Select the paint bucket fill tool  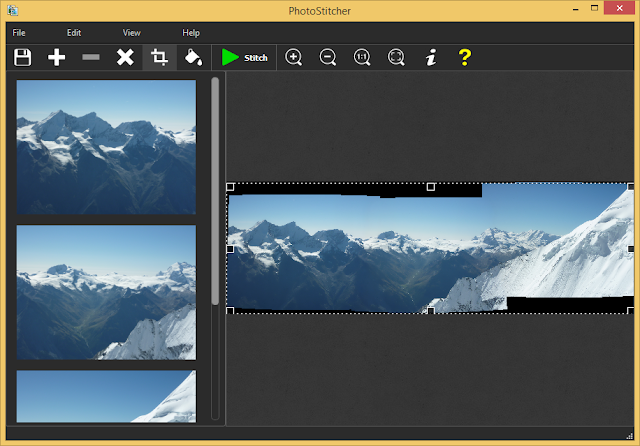(x=193, y=57)
